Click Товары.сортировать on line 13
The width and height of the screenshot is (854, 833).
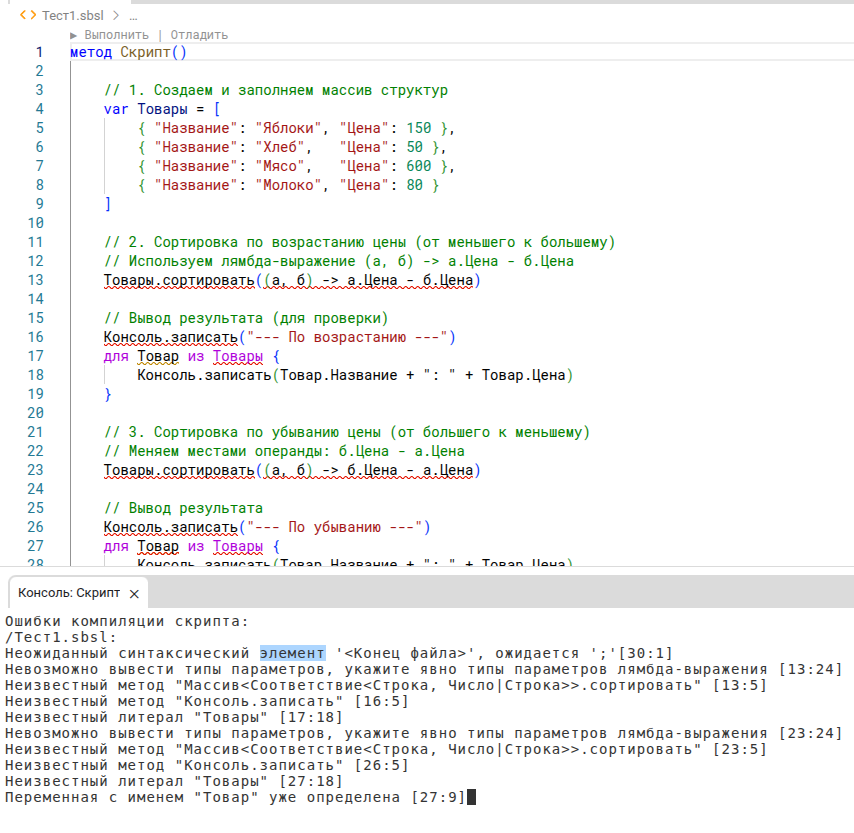179,280
